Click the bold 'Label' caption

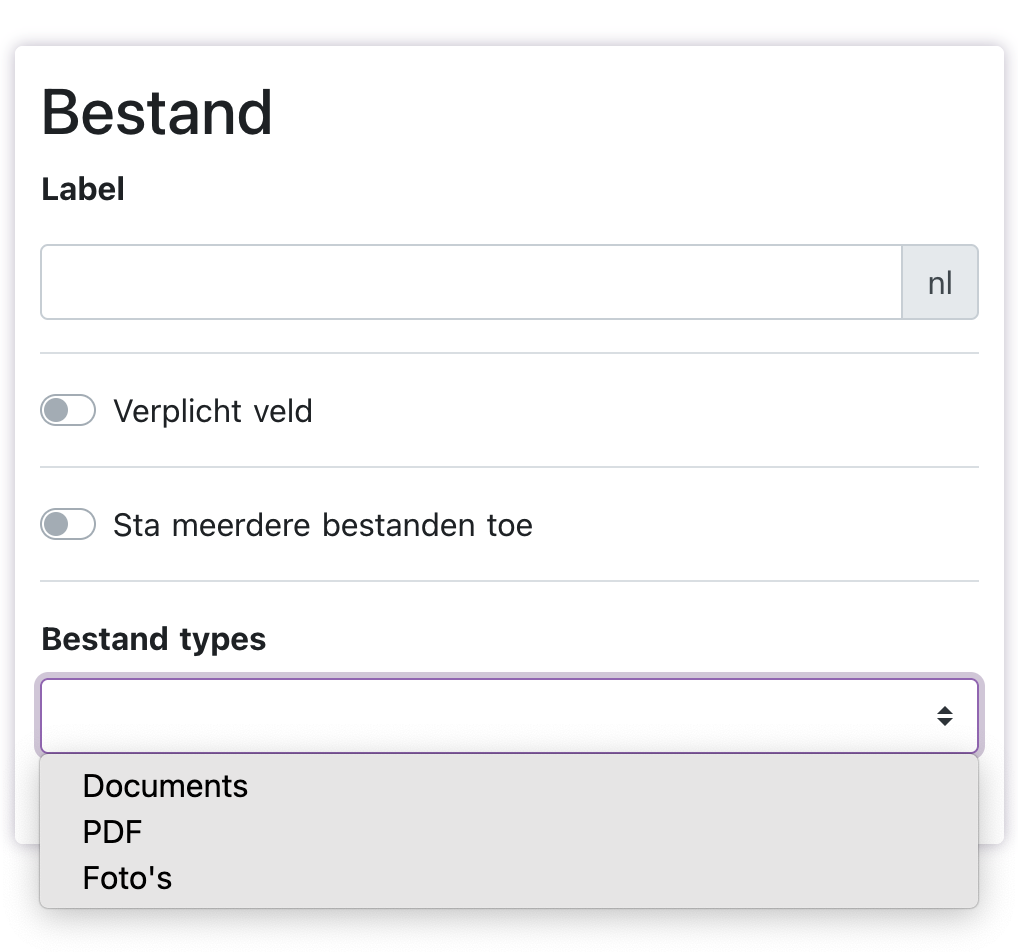(x=83, y=189)
